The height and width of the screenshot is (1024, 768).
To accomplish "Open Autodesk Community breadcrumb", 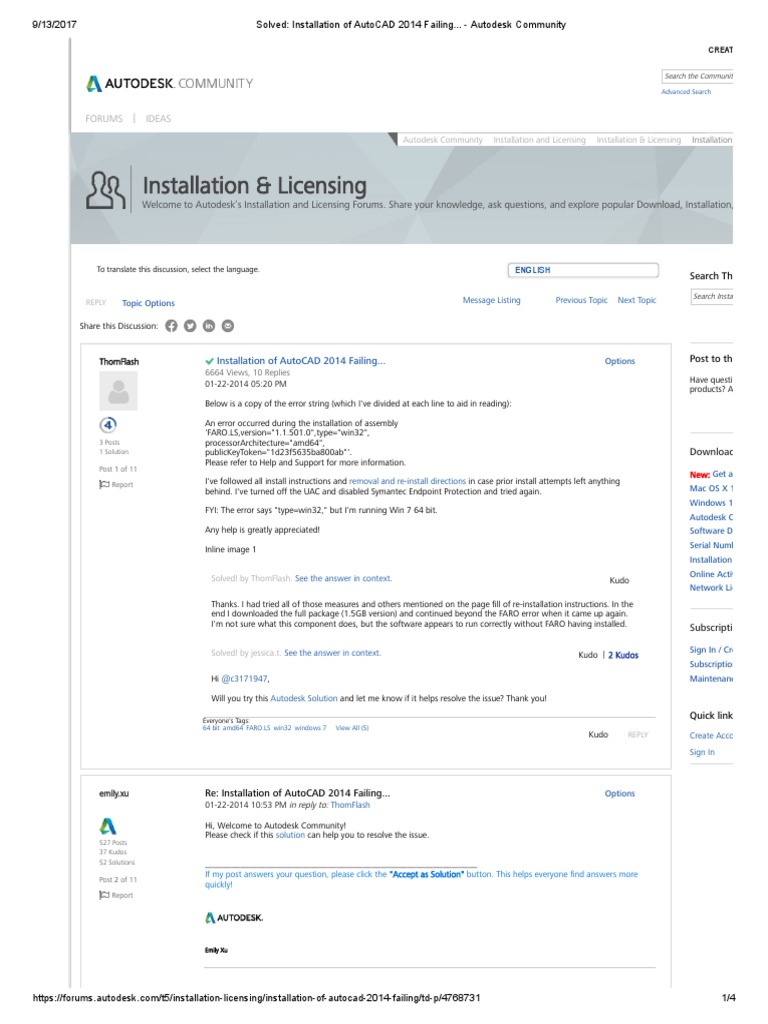I will (x=443, y=140).
